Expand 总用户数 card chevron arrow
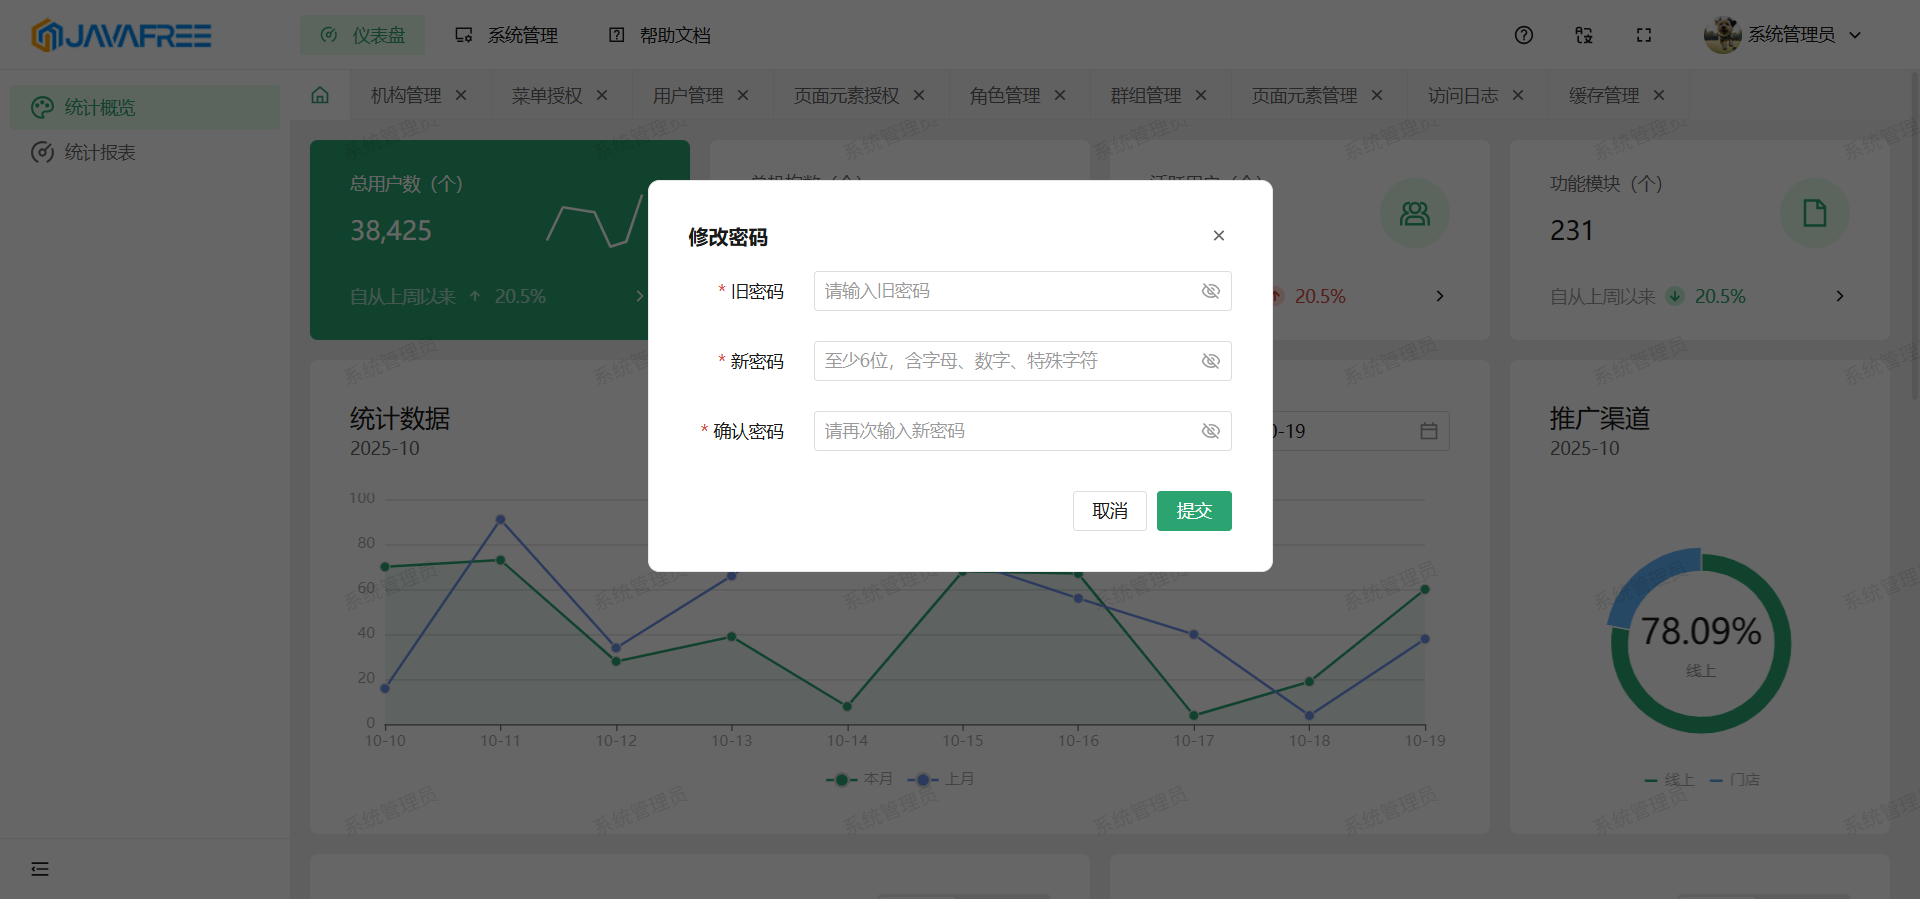 click(x=640, y=296)
